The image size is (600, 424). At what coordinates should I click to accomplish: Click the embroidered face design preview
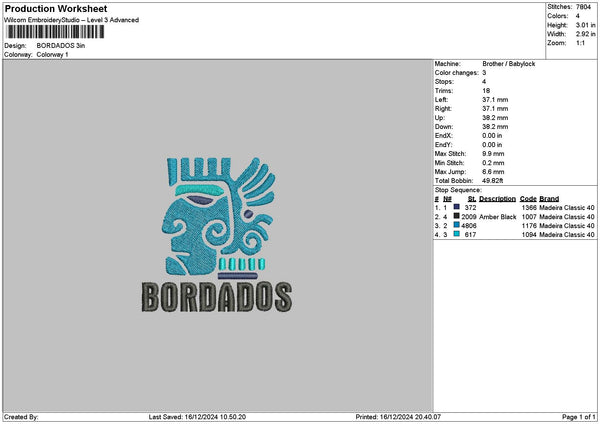pos(218,216)
